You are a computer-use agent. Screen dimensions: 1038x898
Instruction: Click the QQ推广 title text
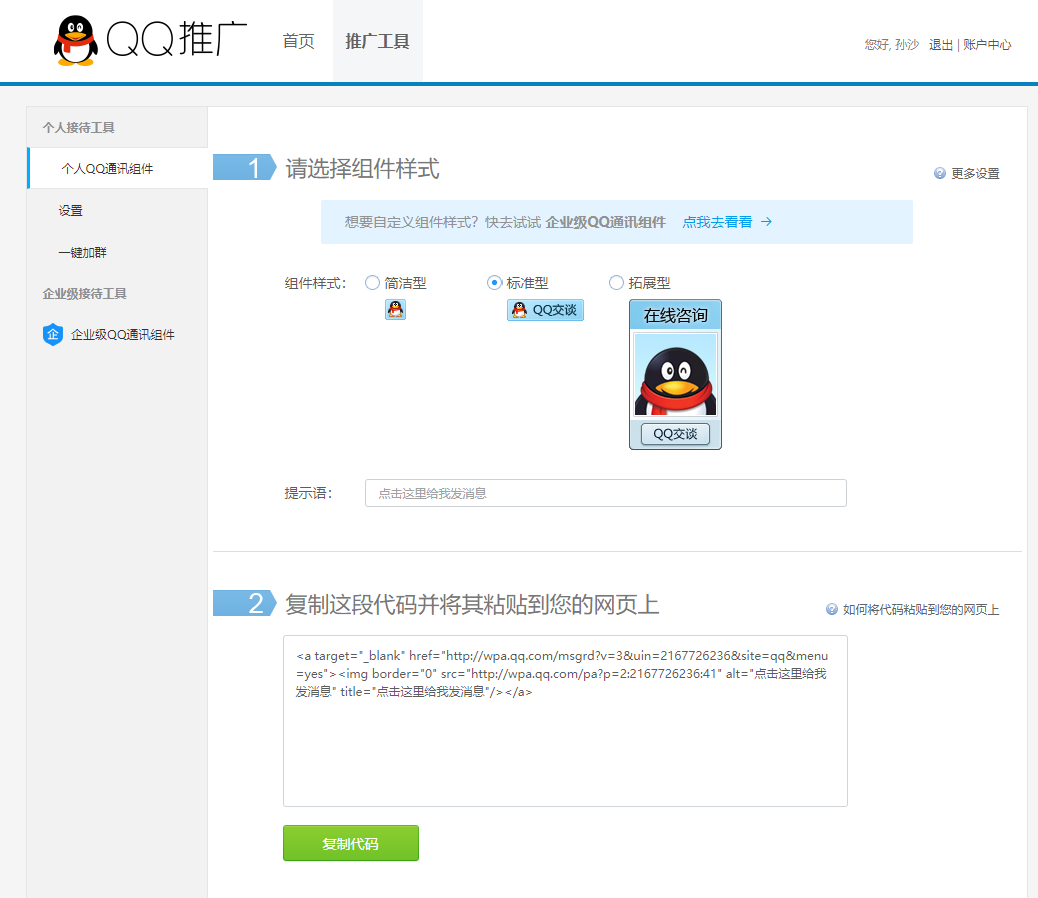177,39
